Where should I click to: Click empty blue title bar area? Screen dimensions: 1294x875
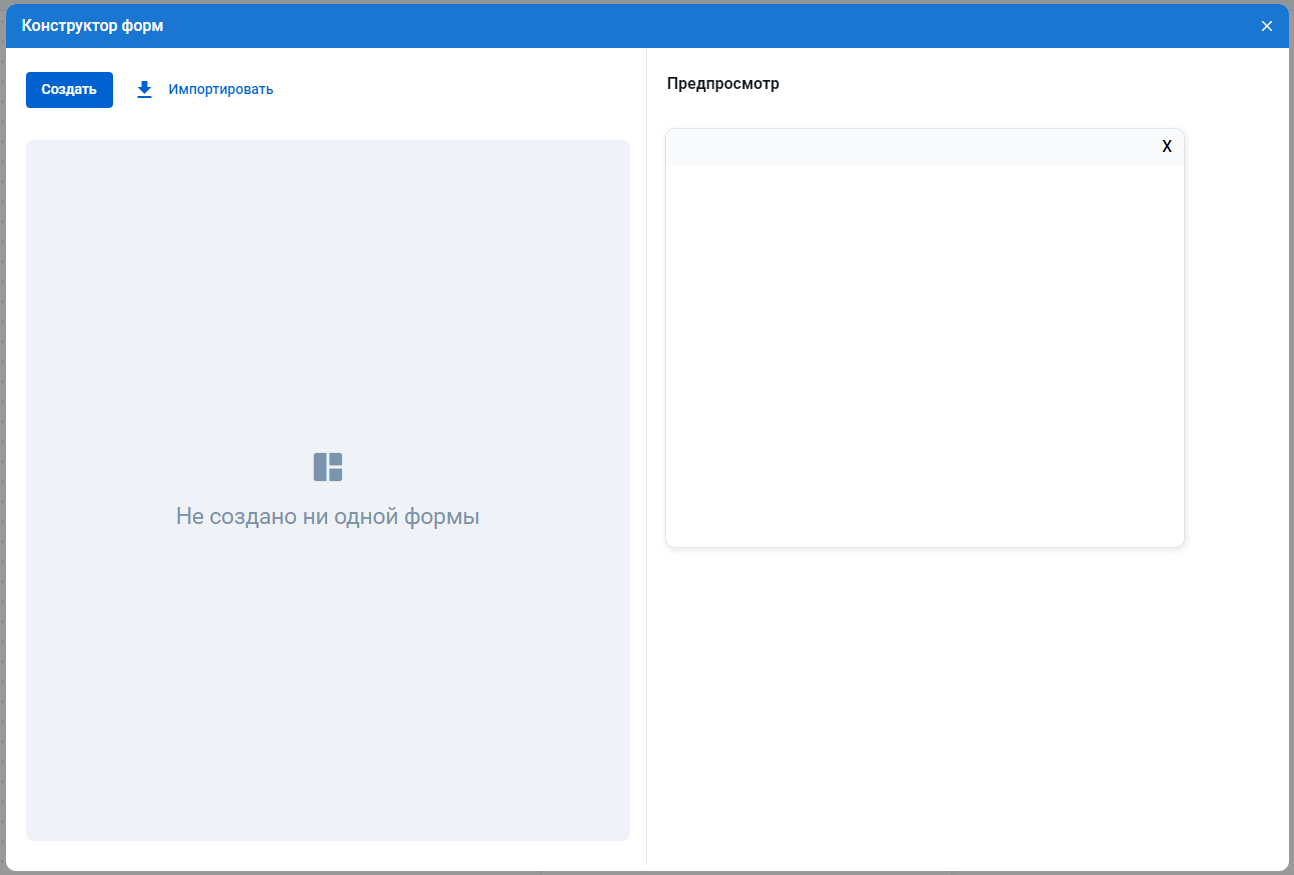click(x=700, y=26)
